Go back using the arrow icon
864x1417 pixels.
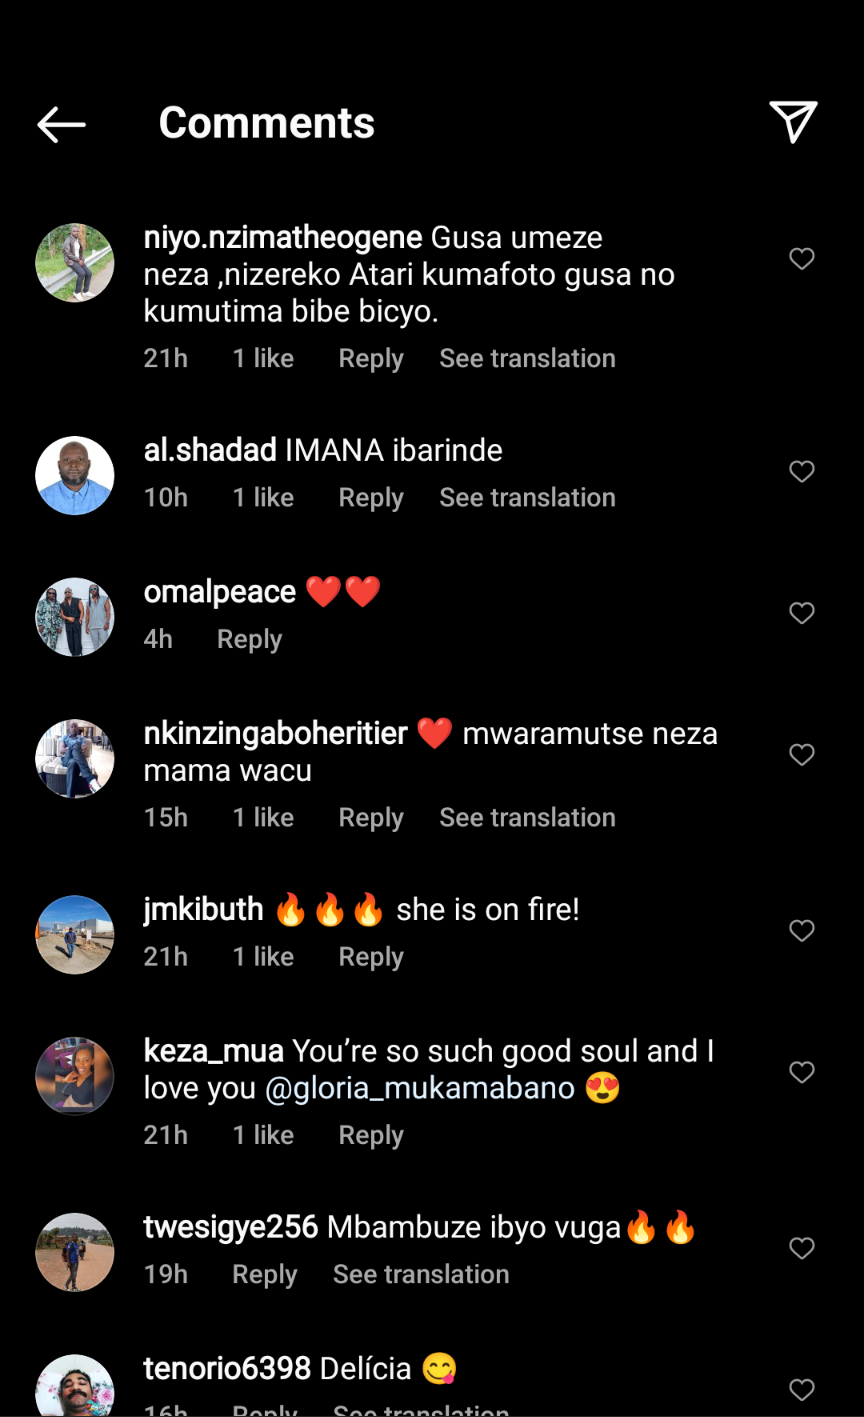[61, 124]
